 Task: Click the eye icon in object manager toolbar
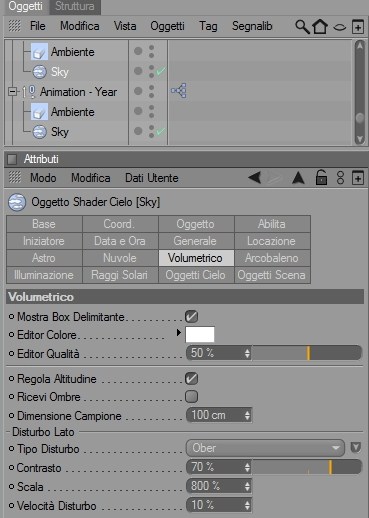point(339,27)
